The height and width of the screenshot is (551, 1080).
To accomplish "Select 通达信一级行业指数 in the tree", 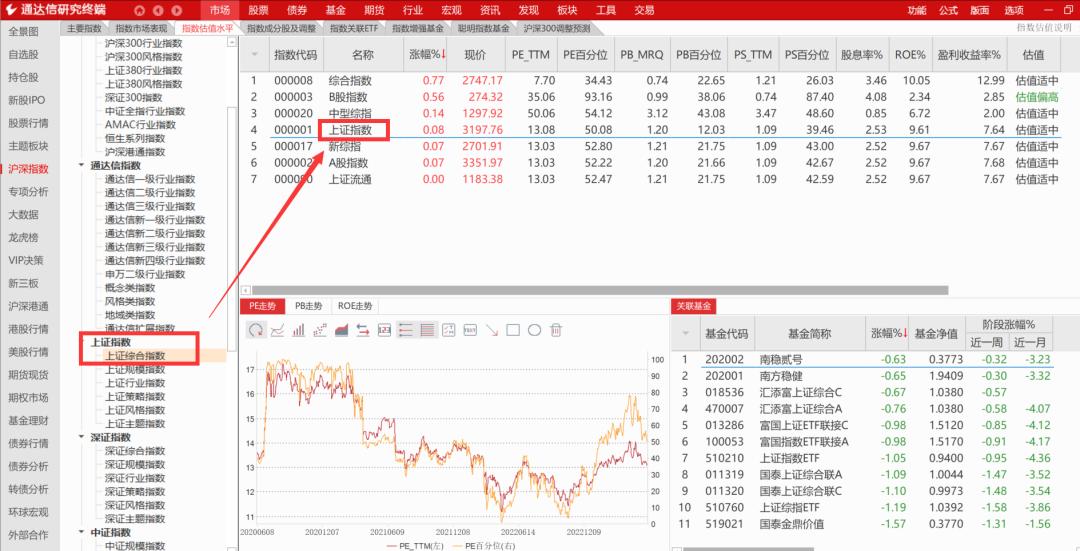I will click(150, 179).
